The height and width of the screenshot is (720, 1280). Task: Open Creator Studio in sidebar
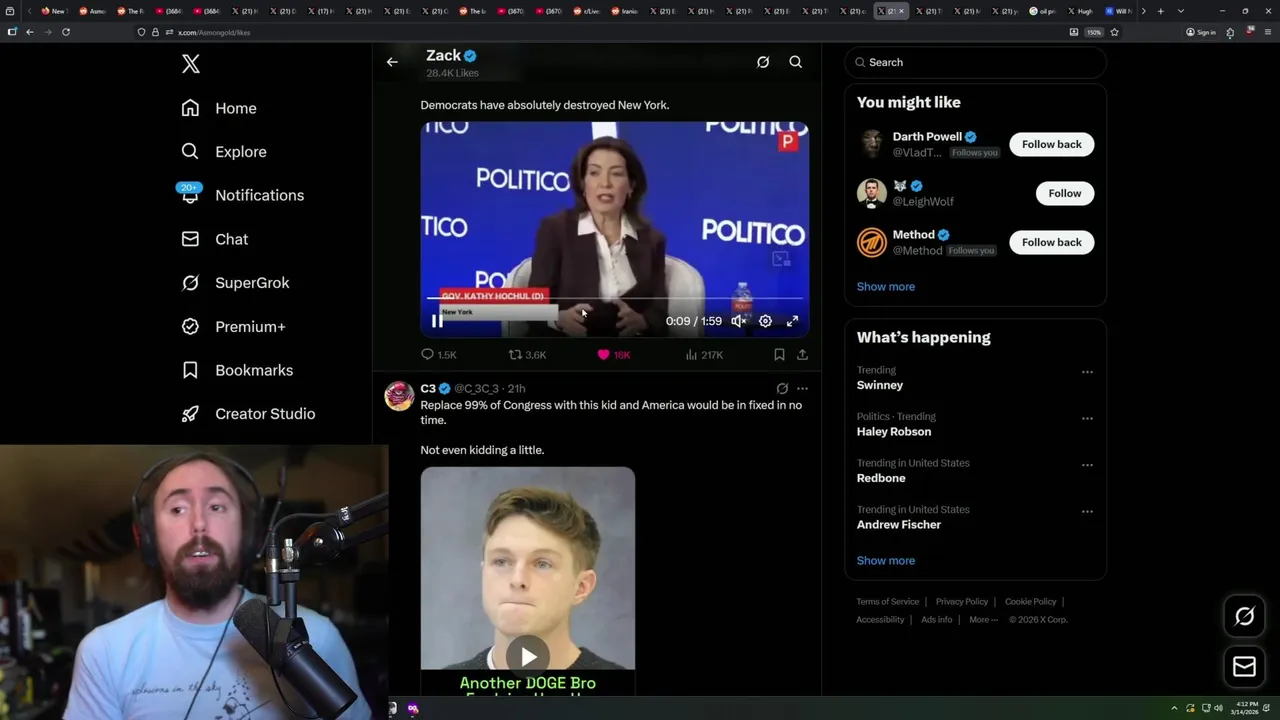pyautogui.click(x=248, y=414)
